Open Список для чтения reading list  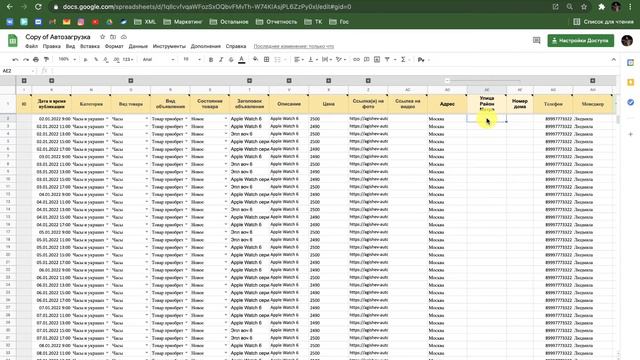point(603,22)
